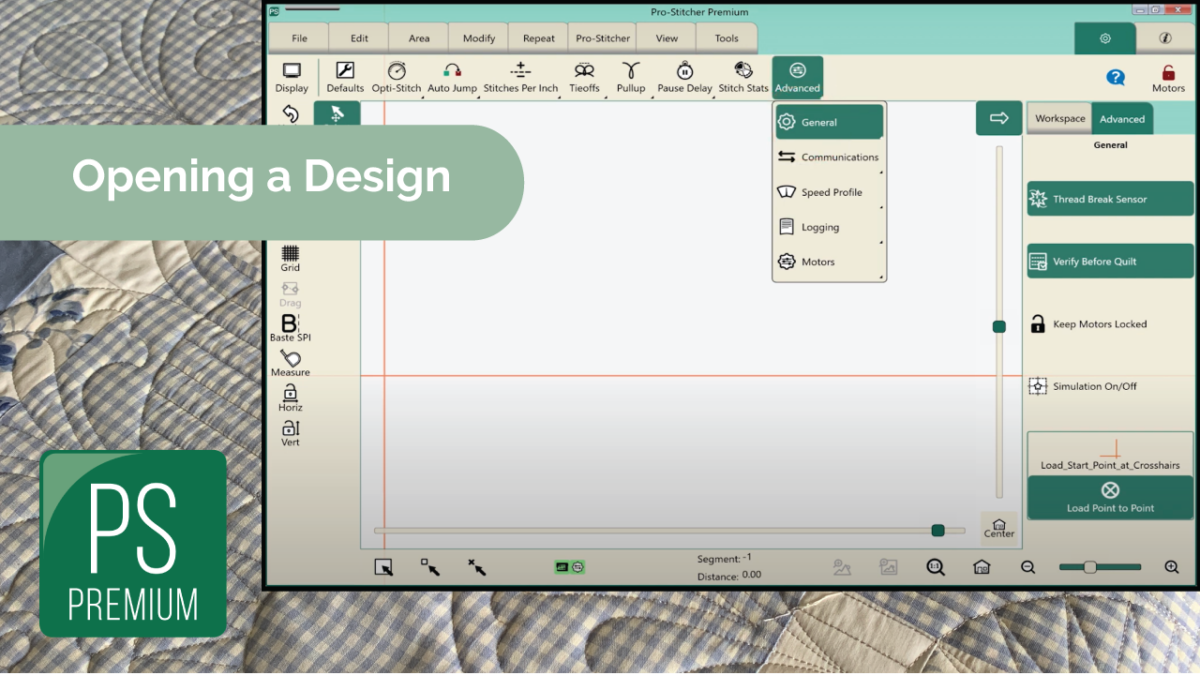This screenshot has width=1200, height=675.
Task: Switch to the Workspace tab
Action: 1058,118
